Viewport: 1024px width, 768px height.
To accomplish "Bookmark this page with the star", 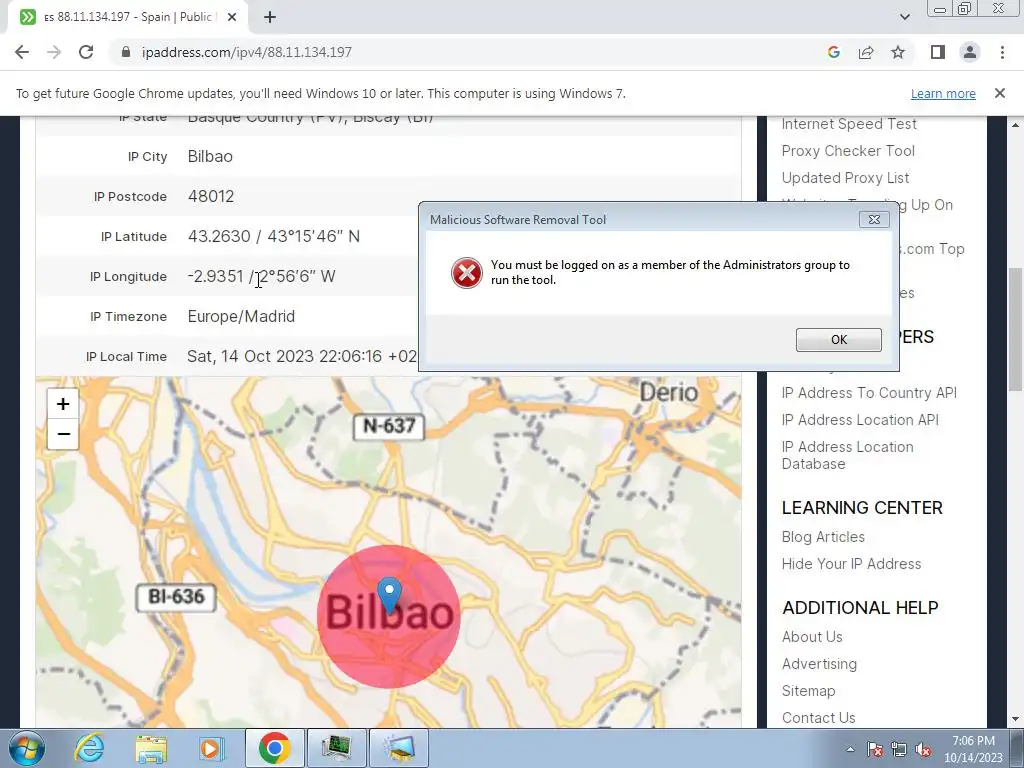I will tap(898, 52).
